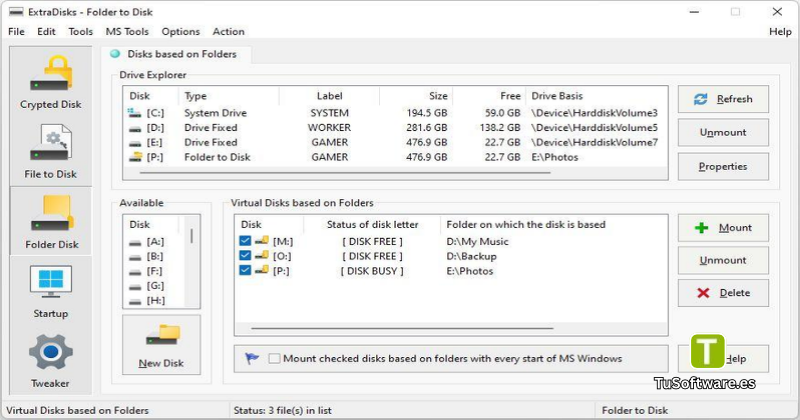Click the C: system drive icon
This screenshot has width=800, height=420.
pos(135,113)
